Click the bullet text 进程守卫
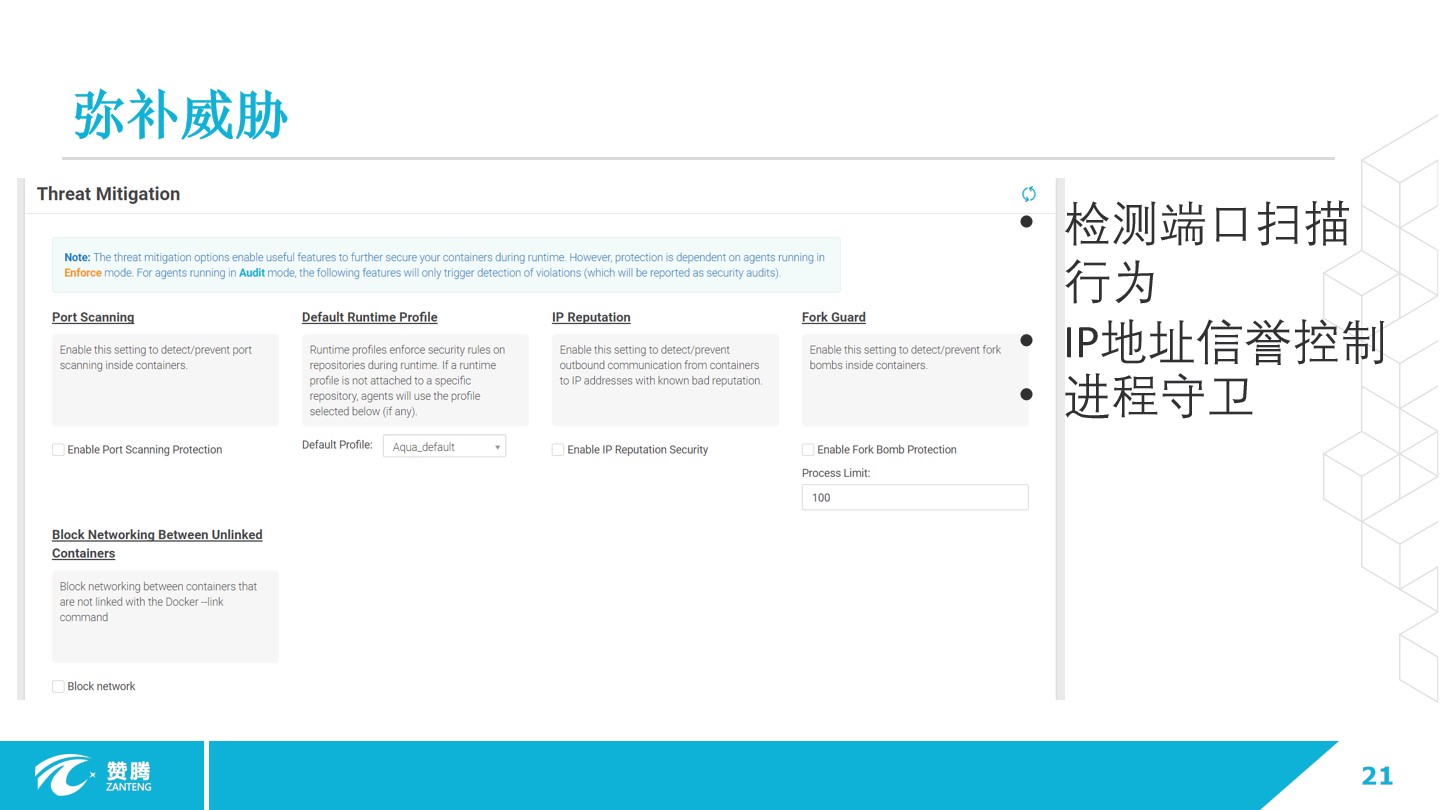 [1159, 397]
